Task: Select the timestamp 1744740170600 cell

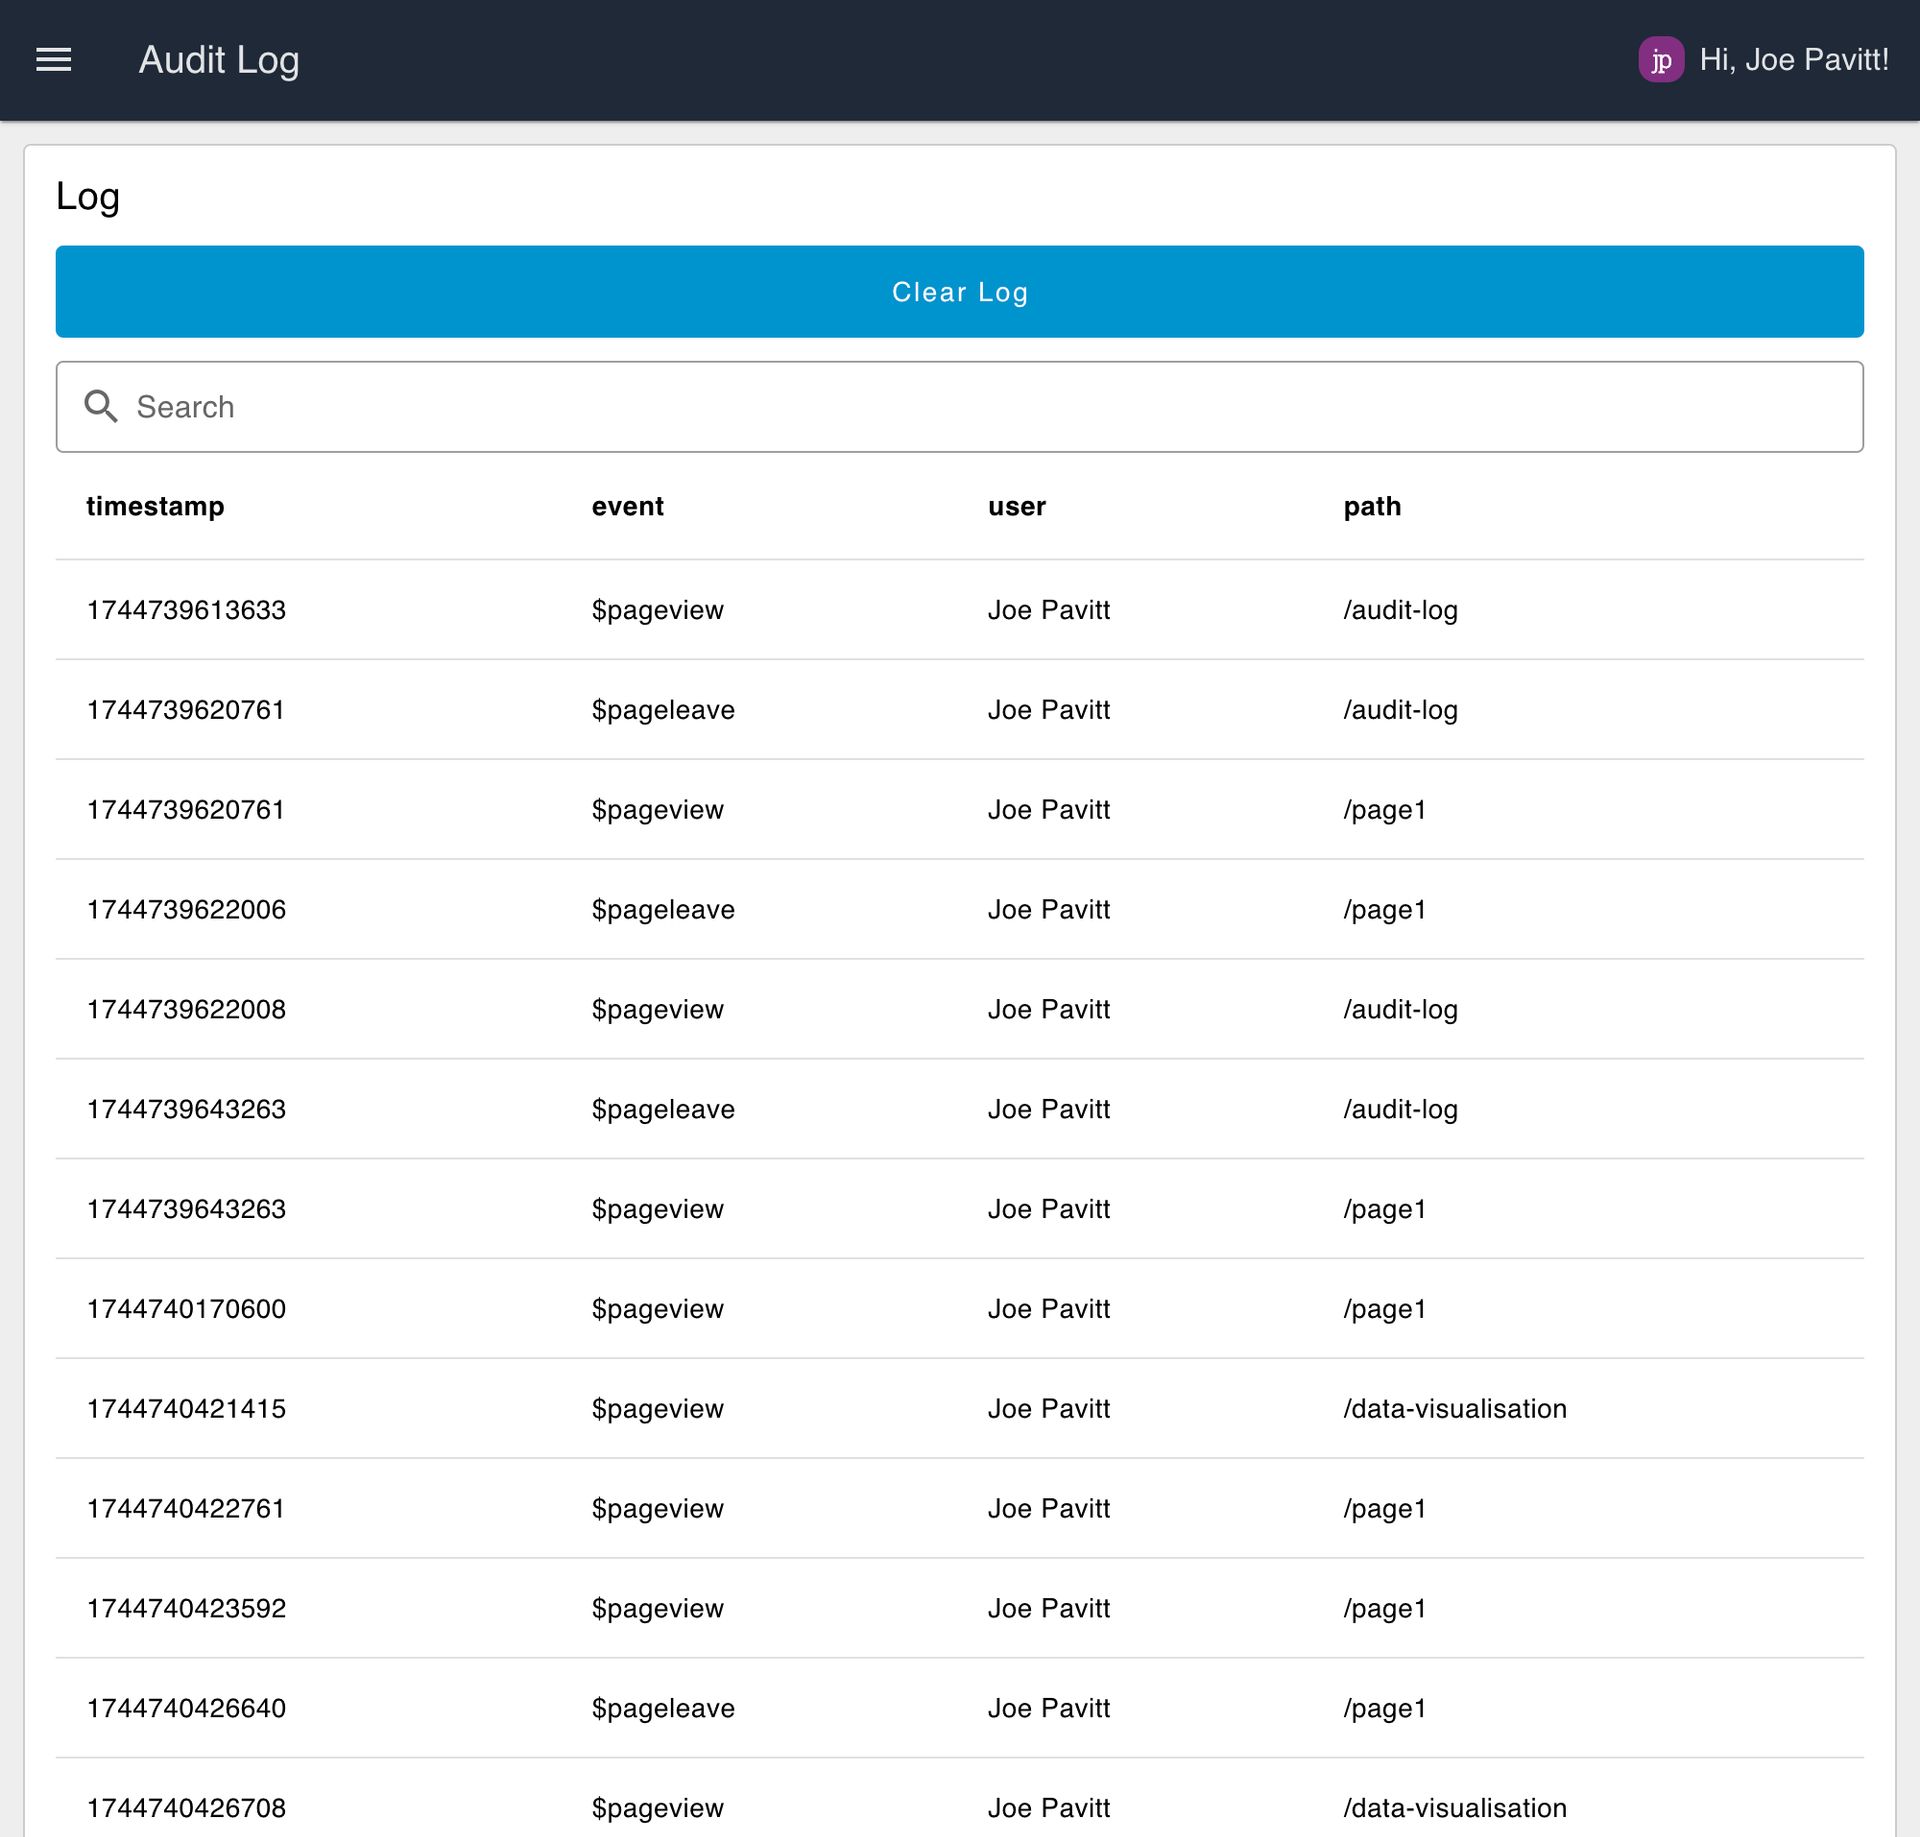Action: 185,1308
